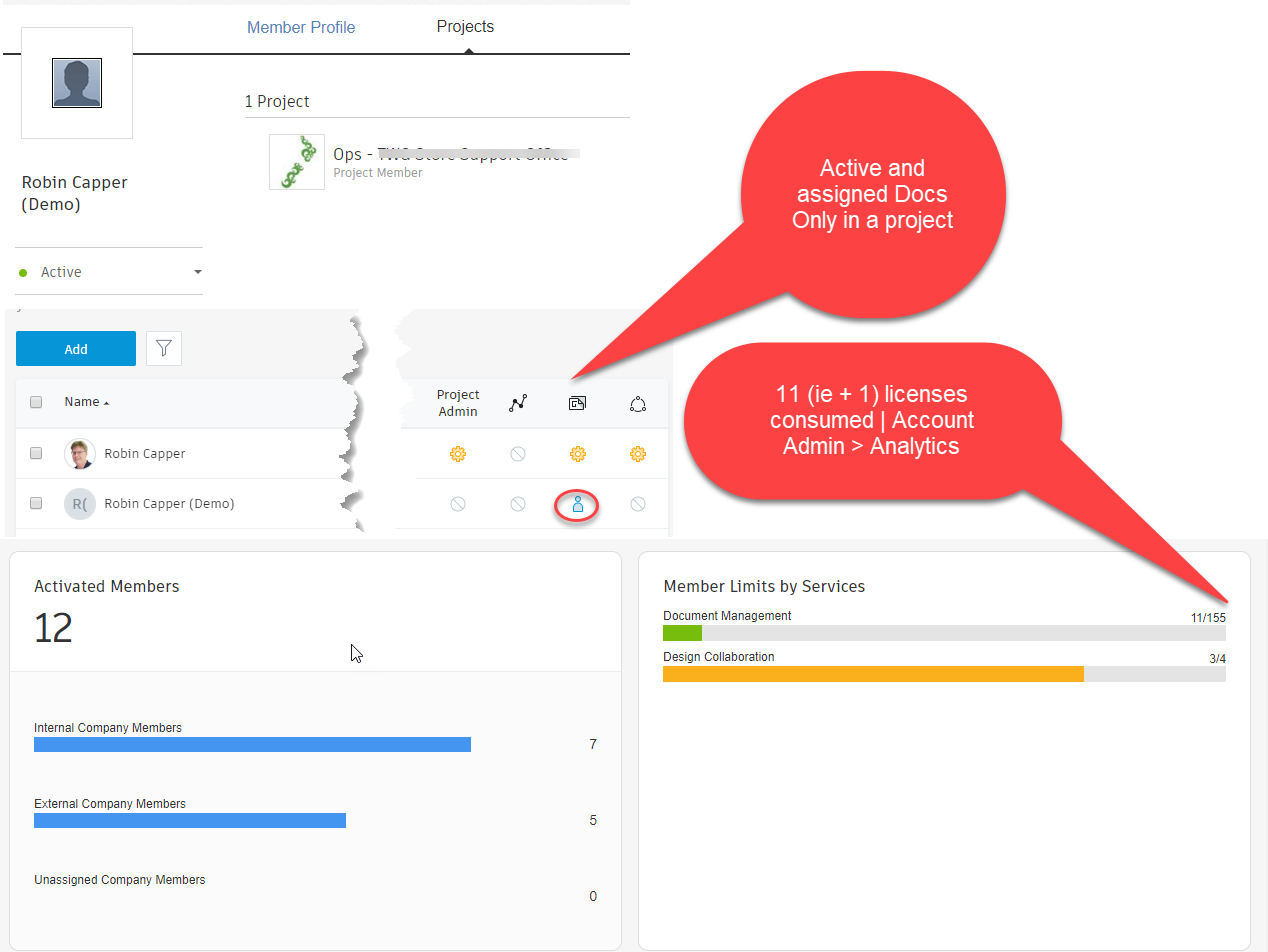Screen dimensions: 1268x952
Task: Open the Member Profile tab
Action: 301,27
